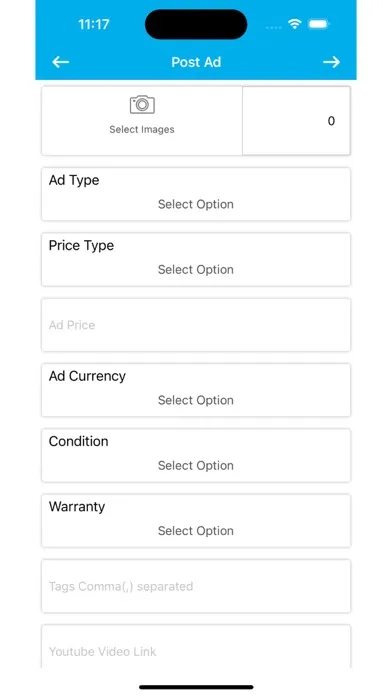392x696 pixels.
Task: Choose an option for Condition
Action: point(196,455)
